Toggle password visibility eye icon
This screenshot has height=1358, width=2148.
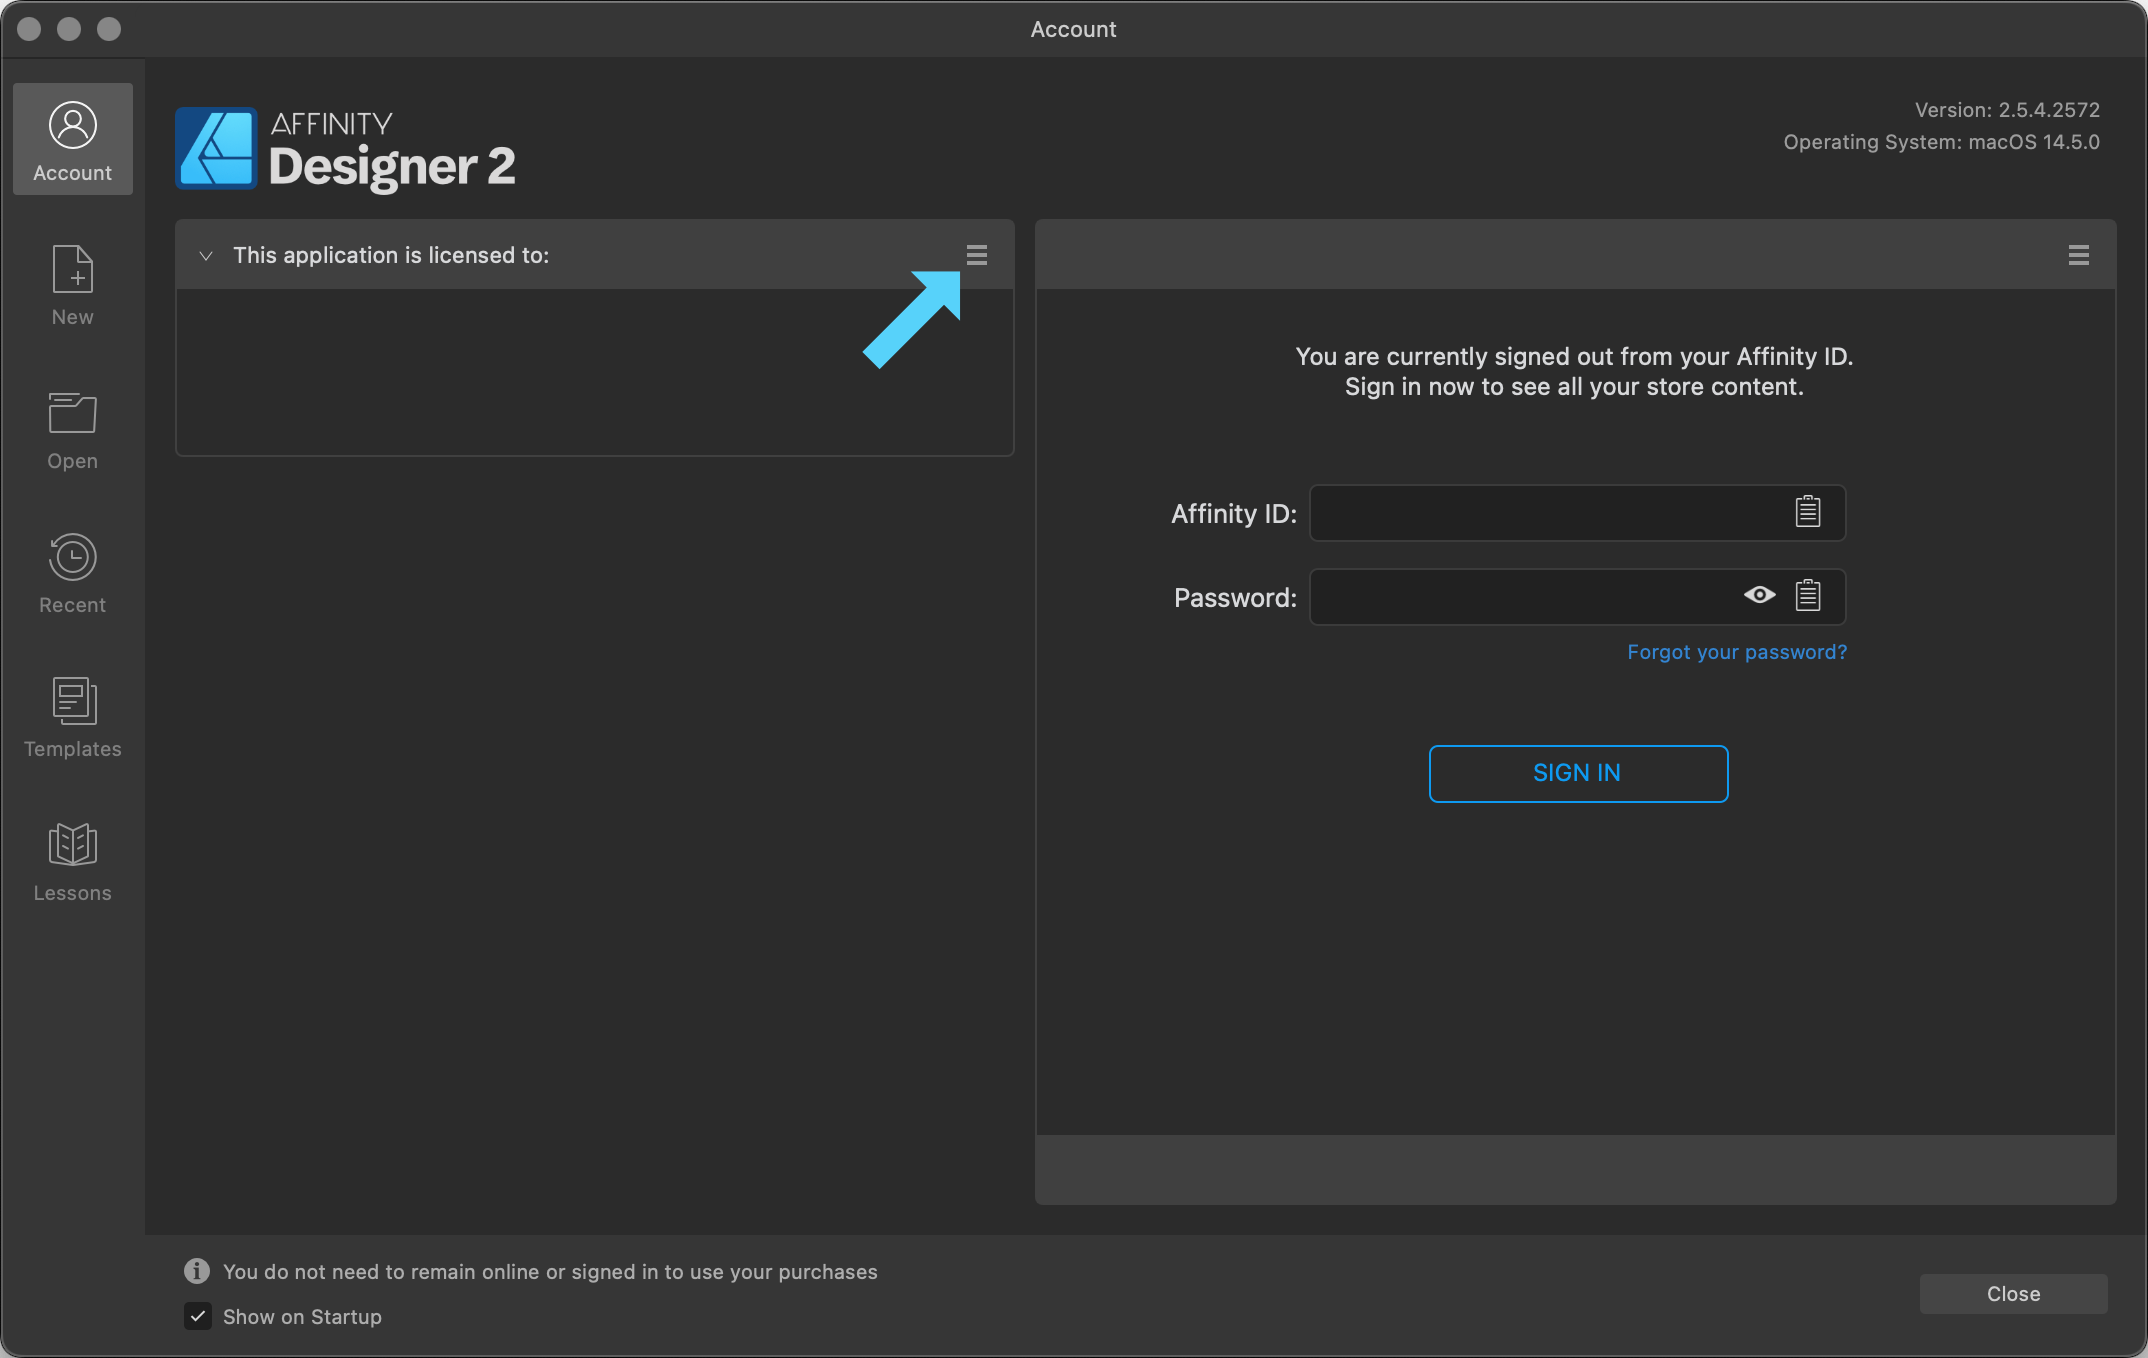[1760, 596]
